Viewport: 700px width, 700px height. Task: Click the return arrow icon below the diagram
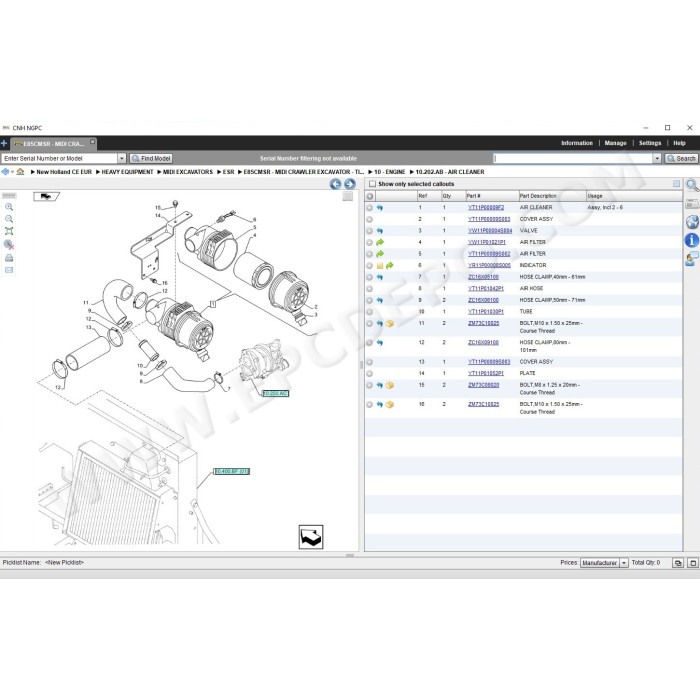click(x=311, y=537)
